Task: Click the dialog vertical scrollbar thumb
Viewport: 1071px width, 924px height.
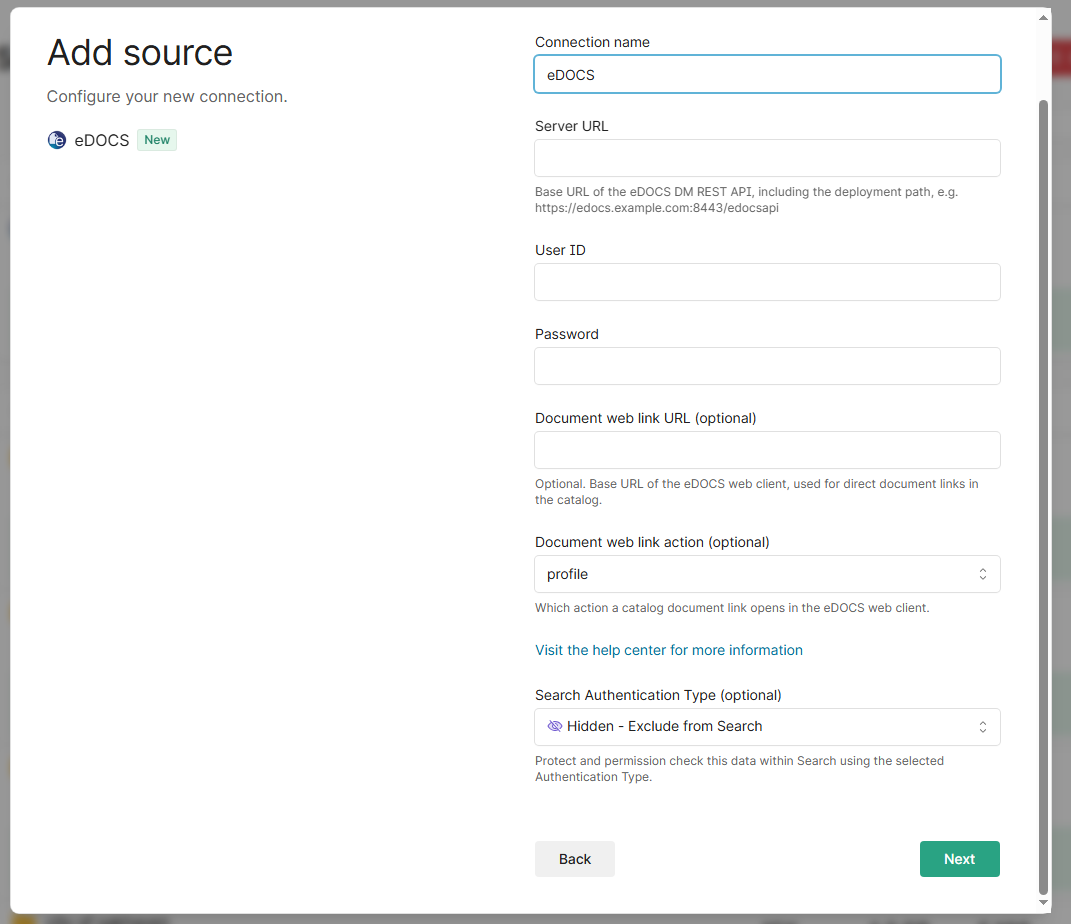Action: point(1043,496)
